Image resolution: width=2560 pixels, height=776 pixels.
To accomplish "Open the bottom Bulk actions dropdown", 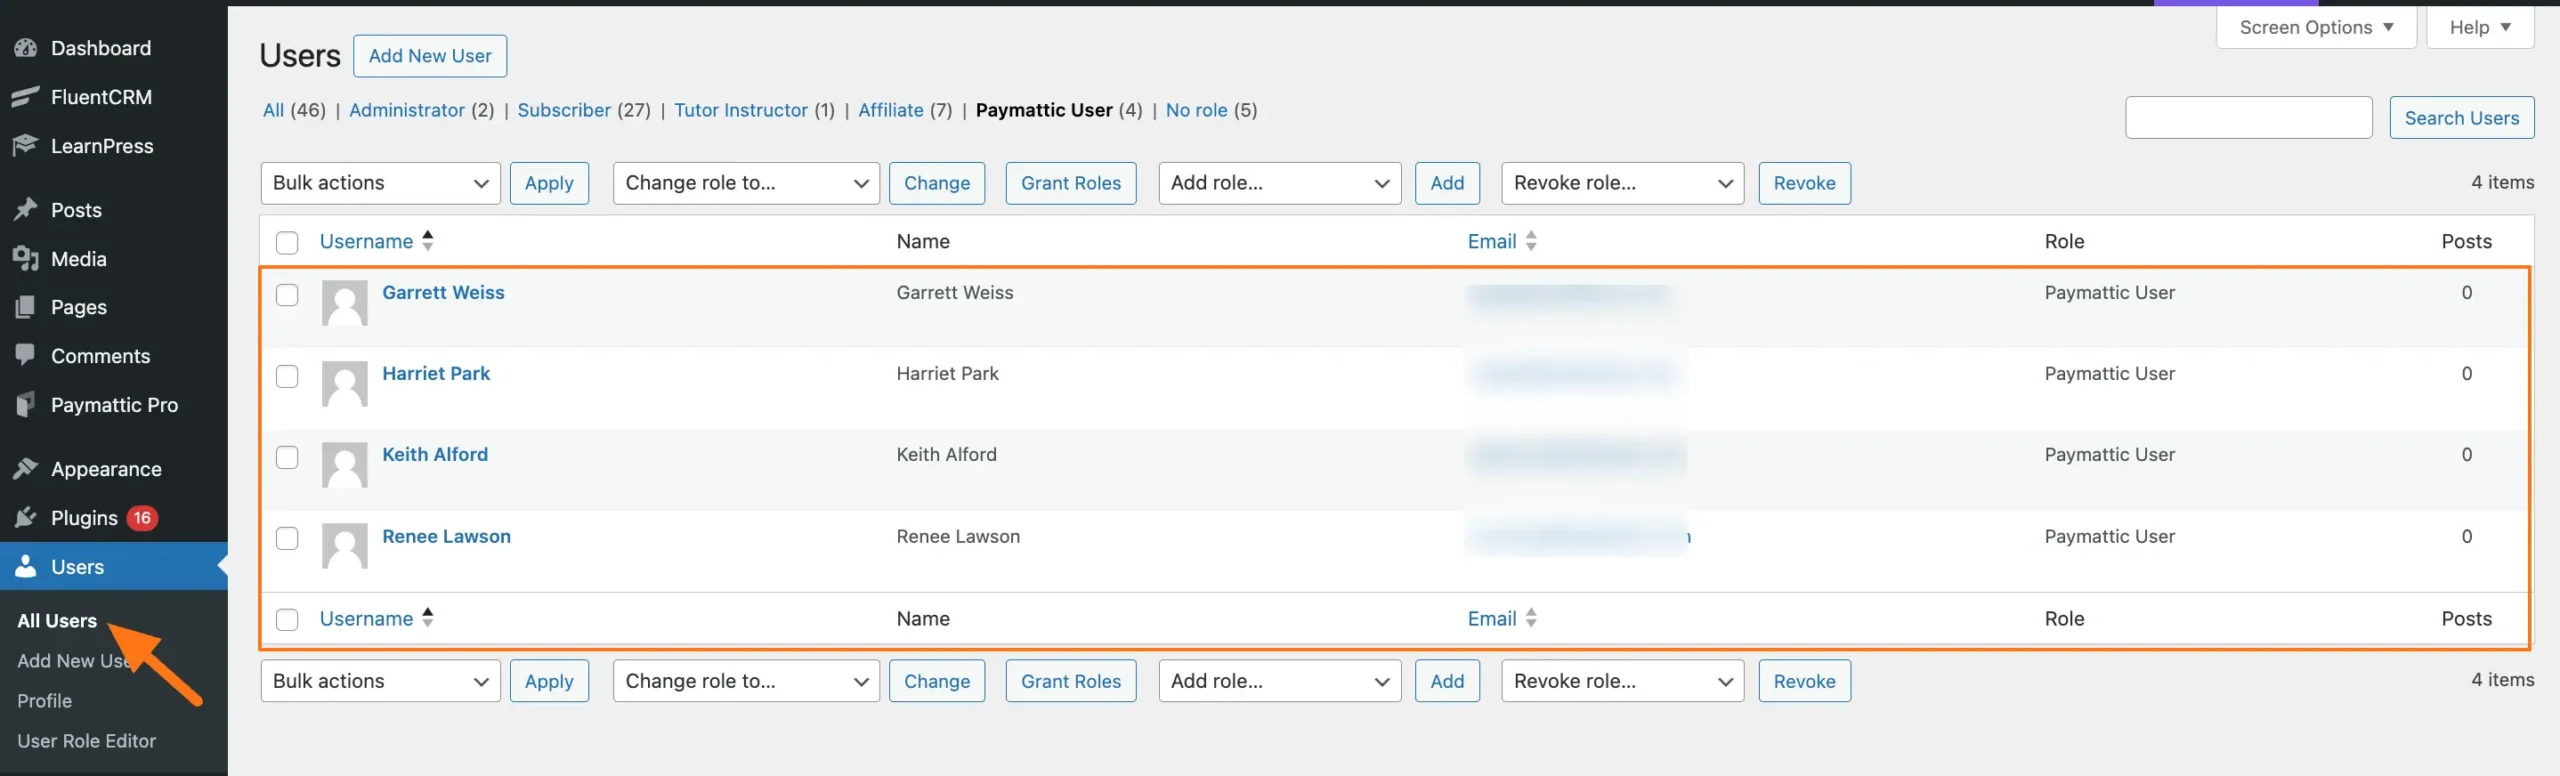I will [x=380, y=681].
